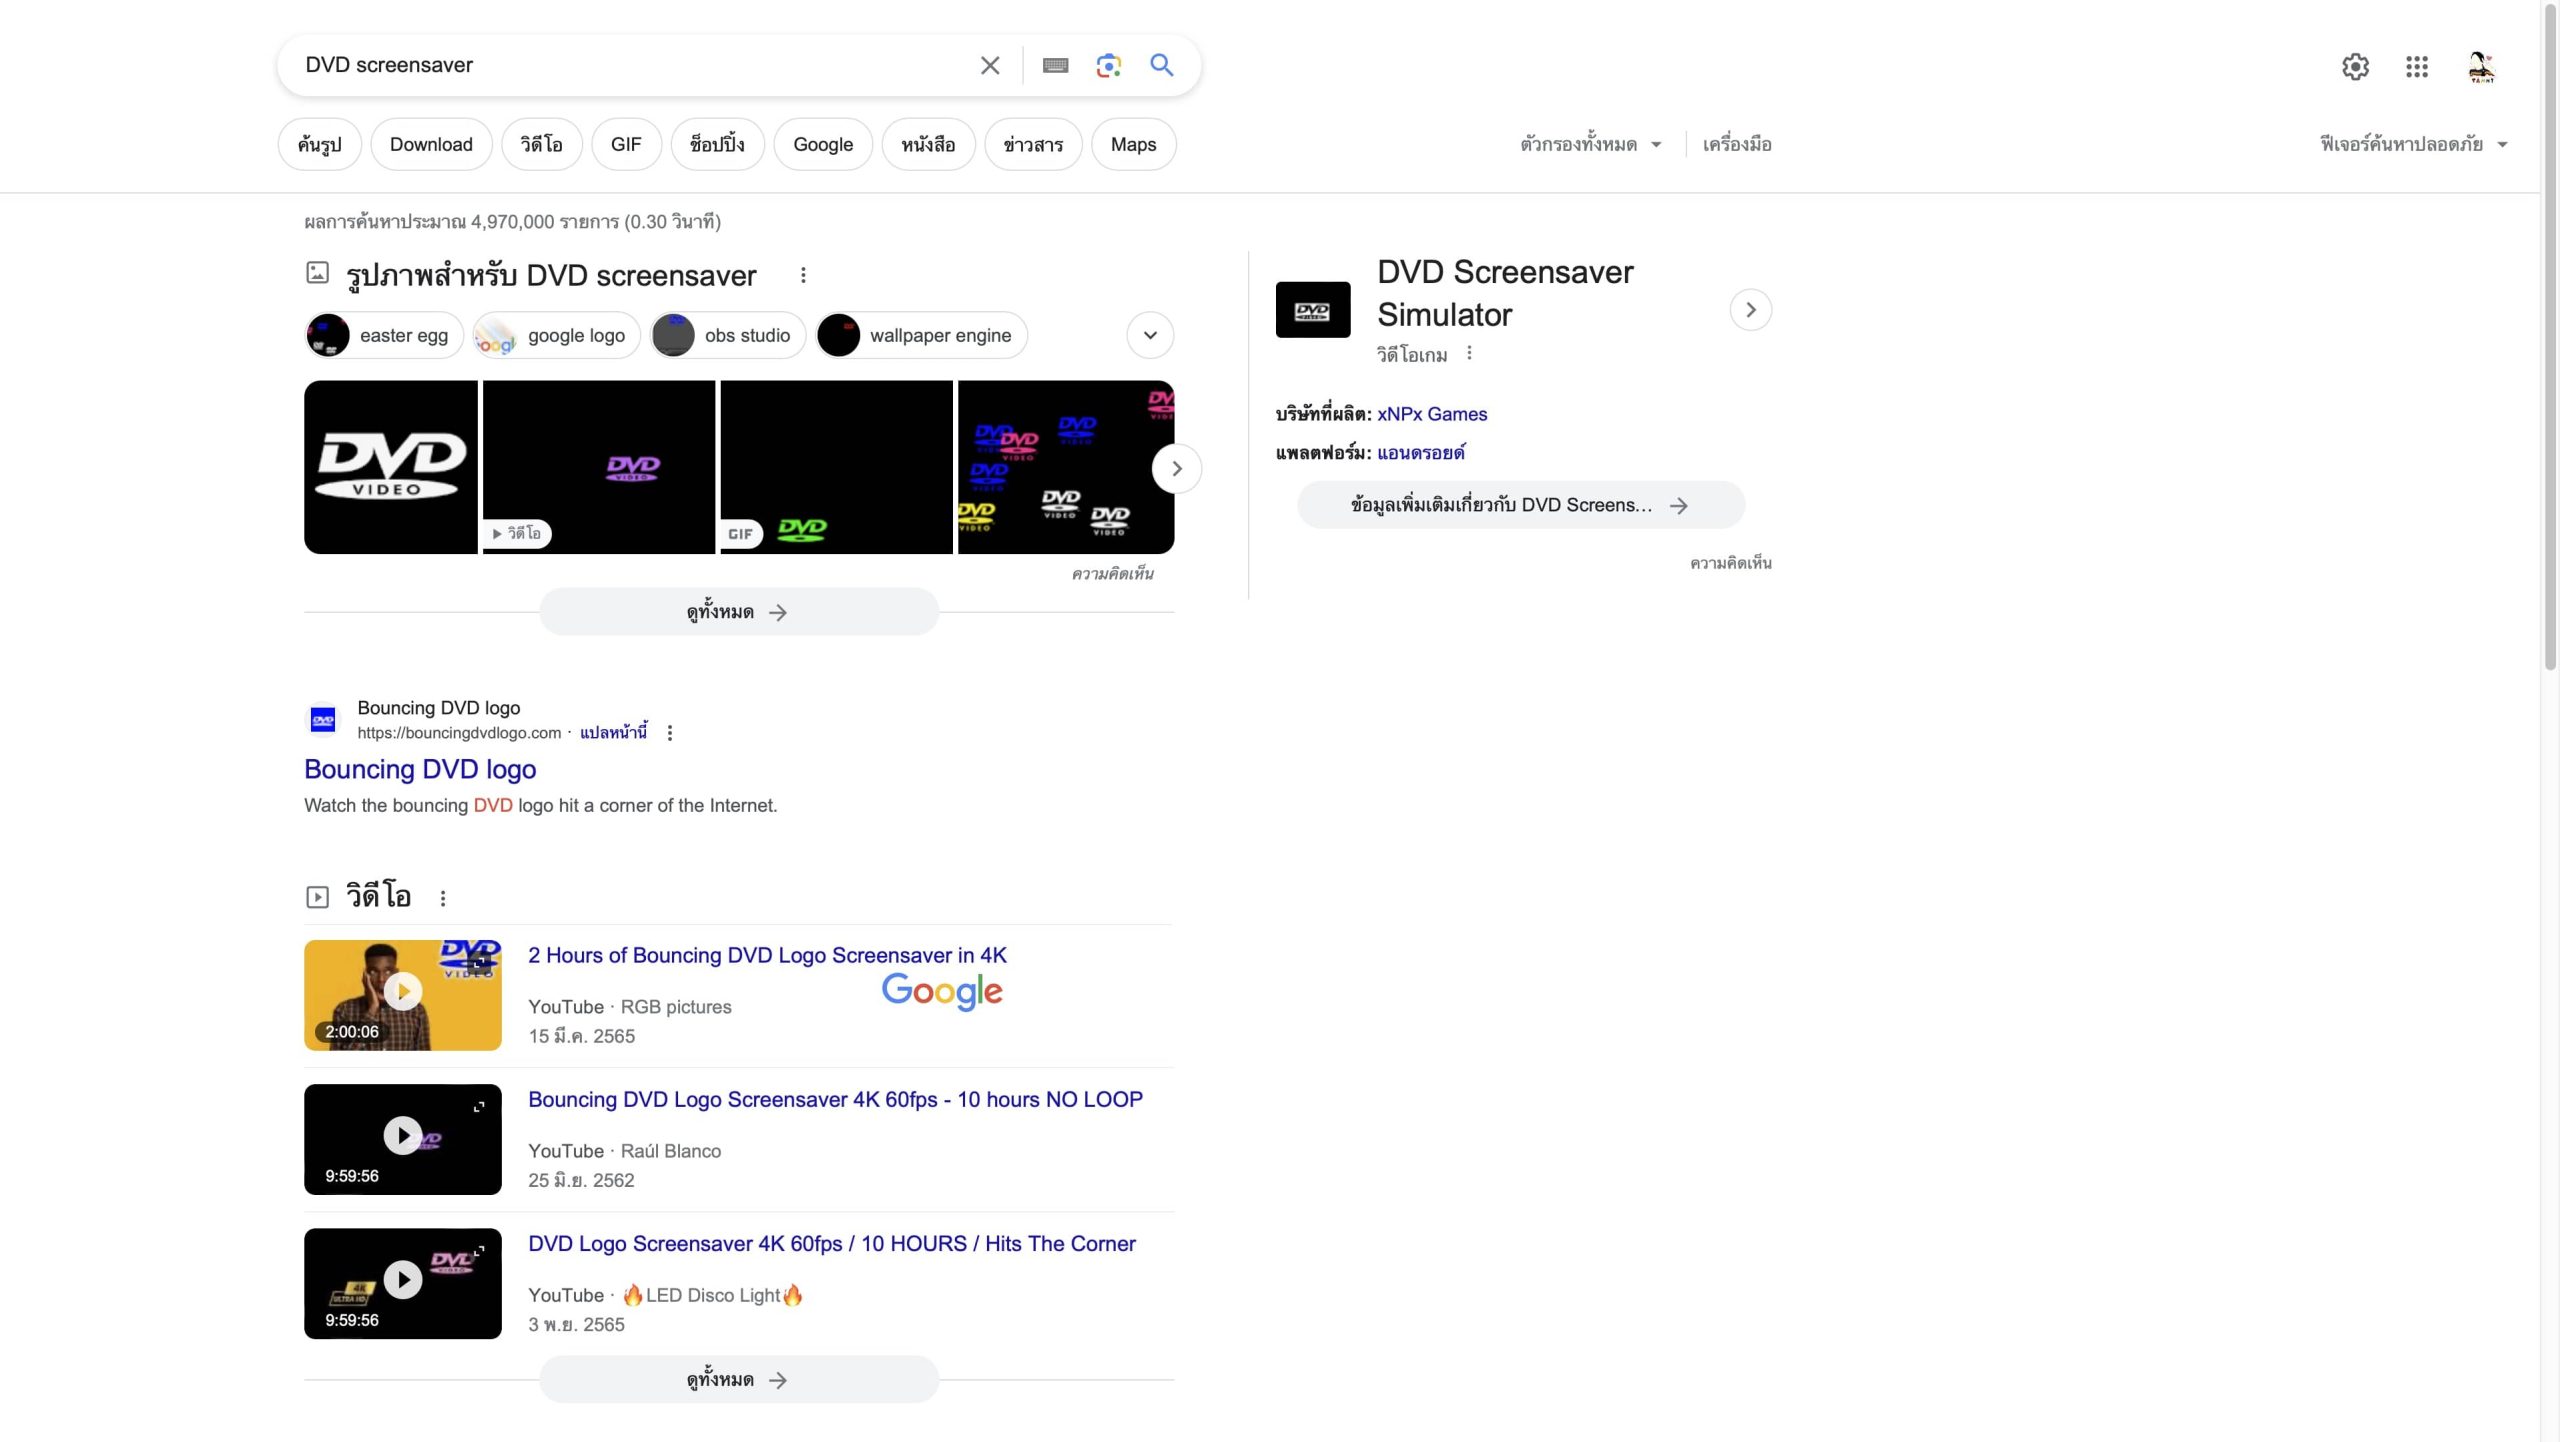Open the Bouncing DVD logo link
Screen dimensions: 2560x1442
(x=420, y=769)
